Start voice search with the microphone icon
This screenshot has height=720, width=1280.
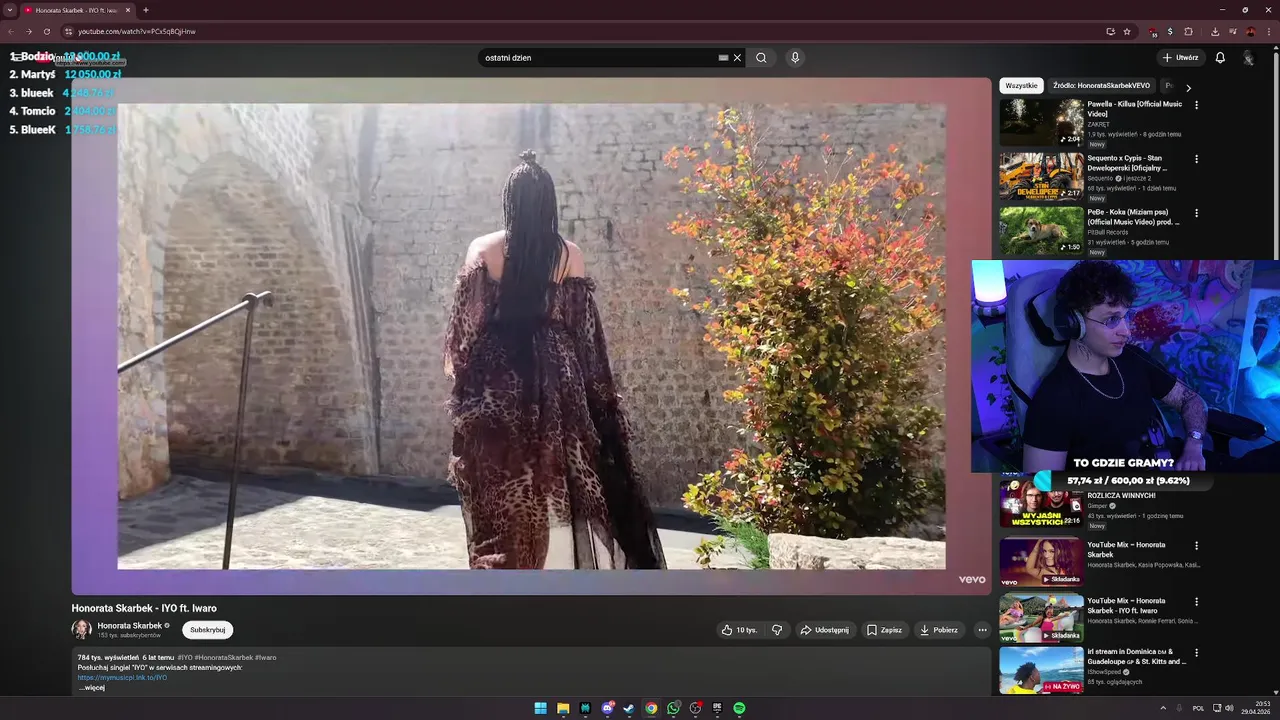(795, 58)
